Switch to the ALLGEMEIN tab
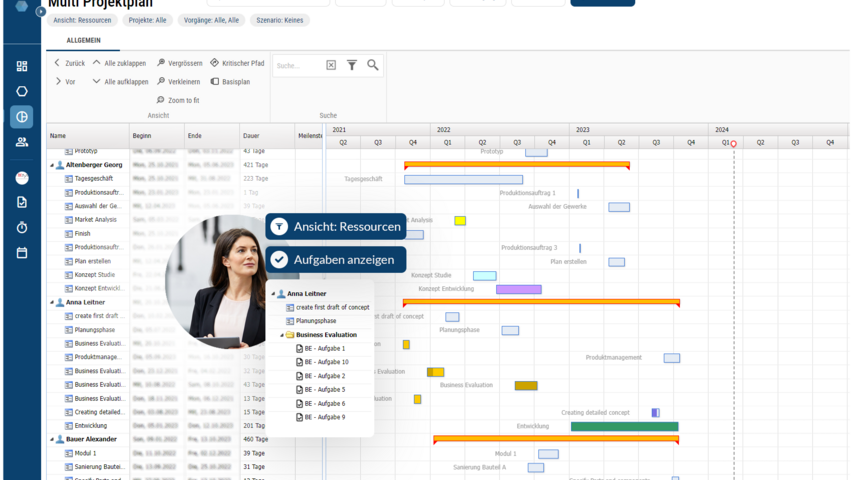 [x=83, y=40]
